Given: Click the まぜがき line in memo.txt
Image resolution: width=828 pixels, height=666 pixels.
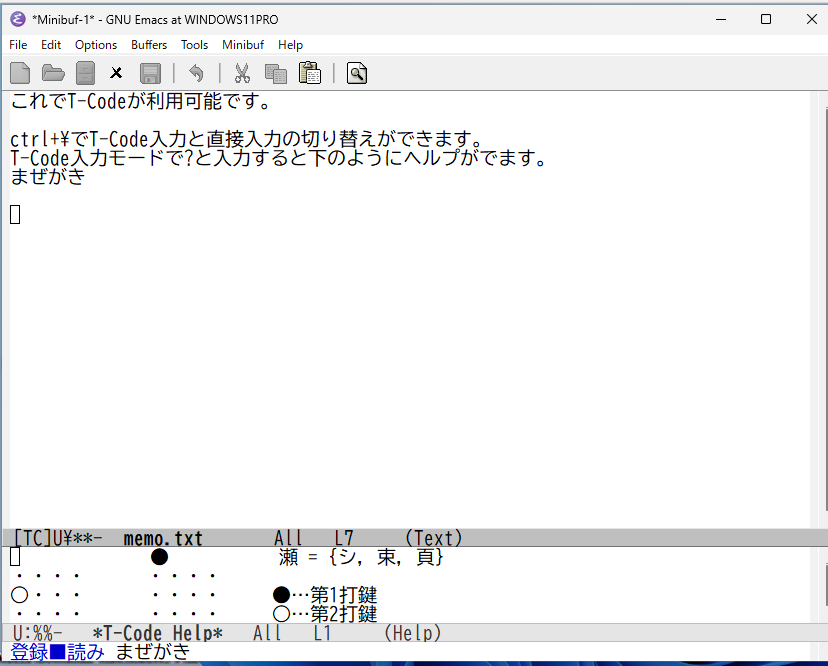Looking at the screenshot, I should pos(48,176).
